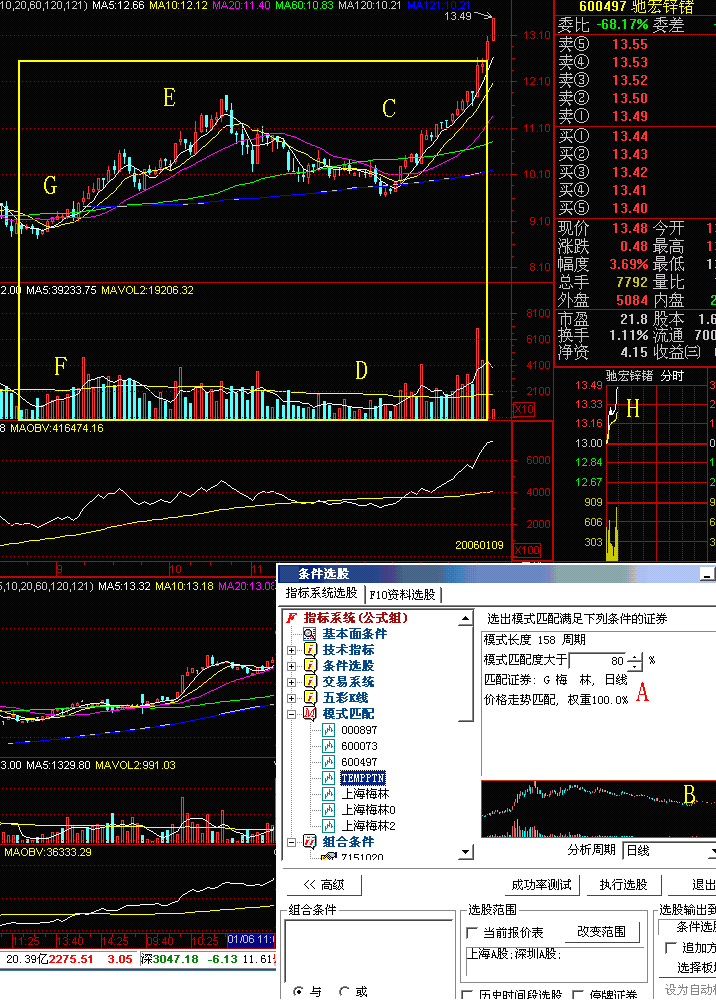This screenshot has width=716, height=1002.
Task: Click the 技术指标 folder icon
Action: [310, 650]
